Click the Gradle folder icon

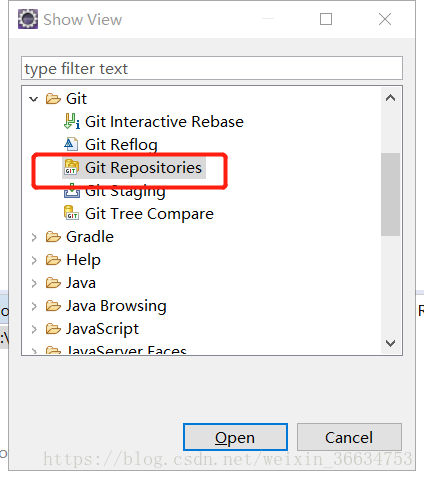pyautogui.click(x=53, y=237)
